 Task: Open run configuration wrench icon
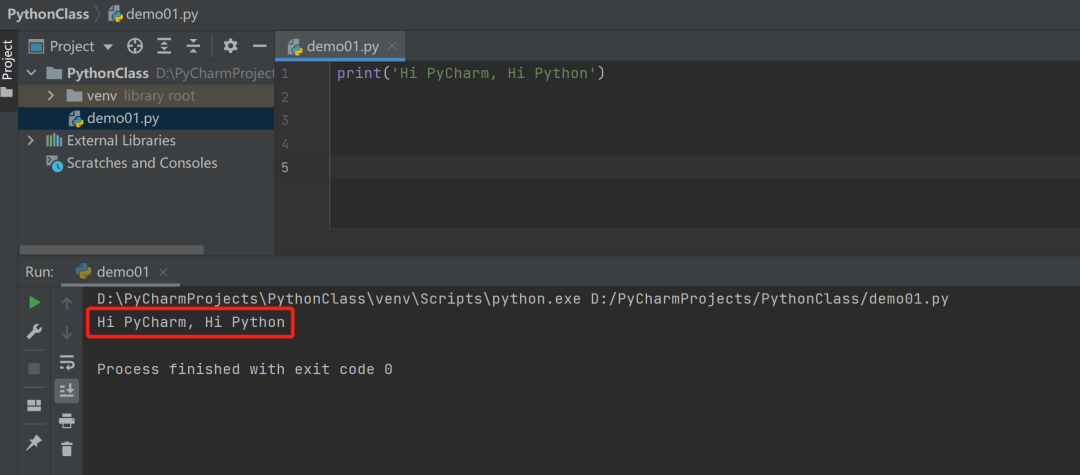point(34,332)
